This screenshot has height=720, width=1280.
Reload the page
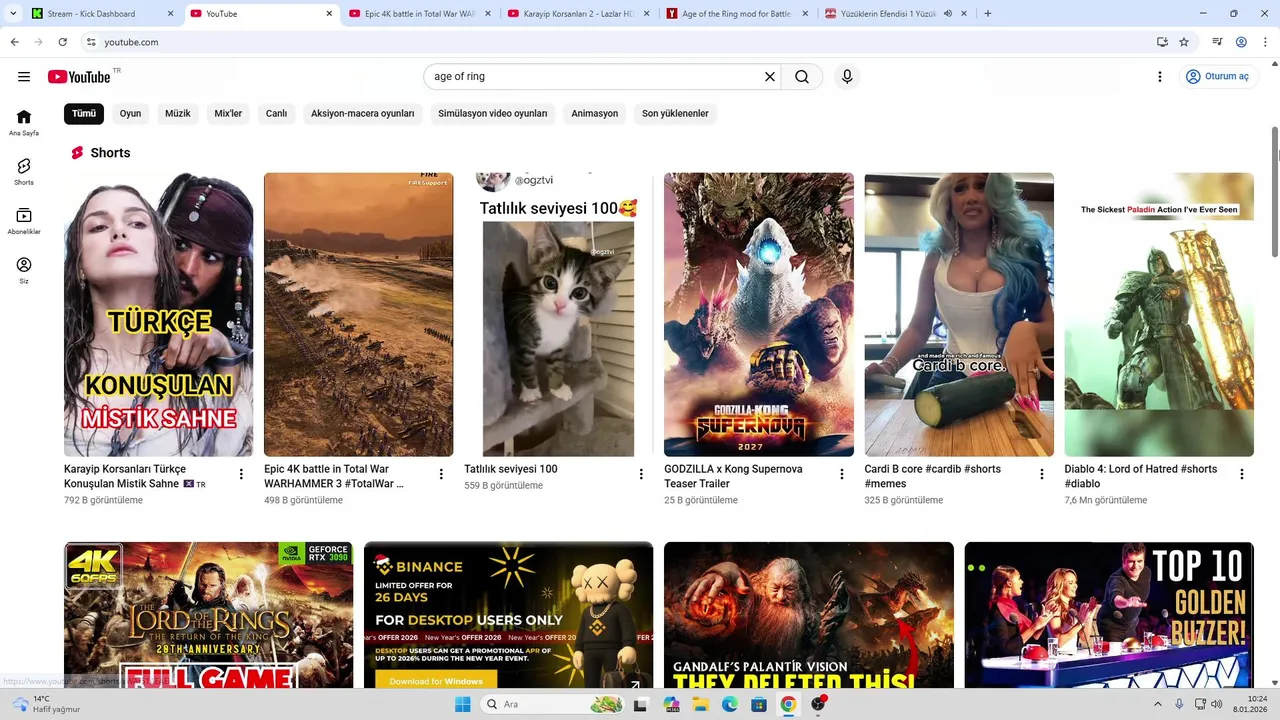click(x=62, y=42)
